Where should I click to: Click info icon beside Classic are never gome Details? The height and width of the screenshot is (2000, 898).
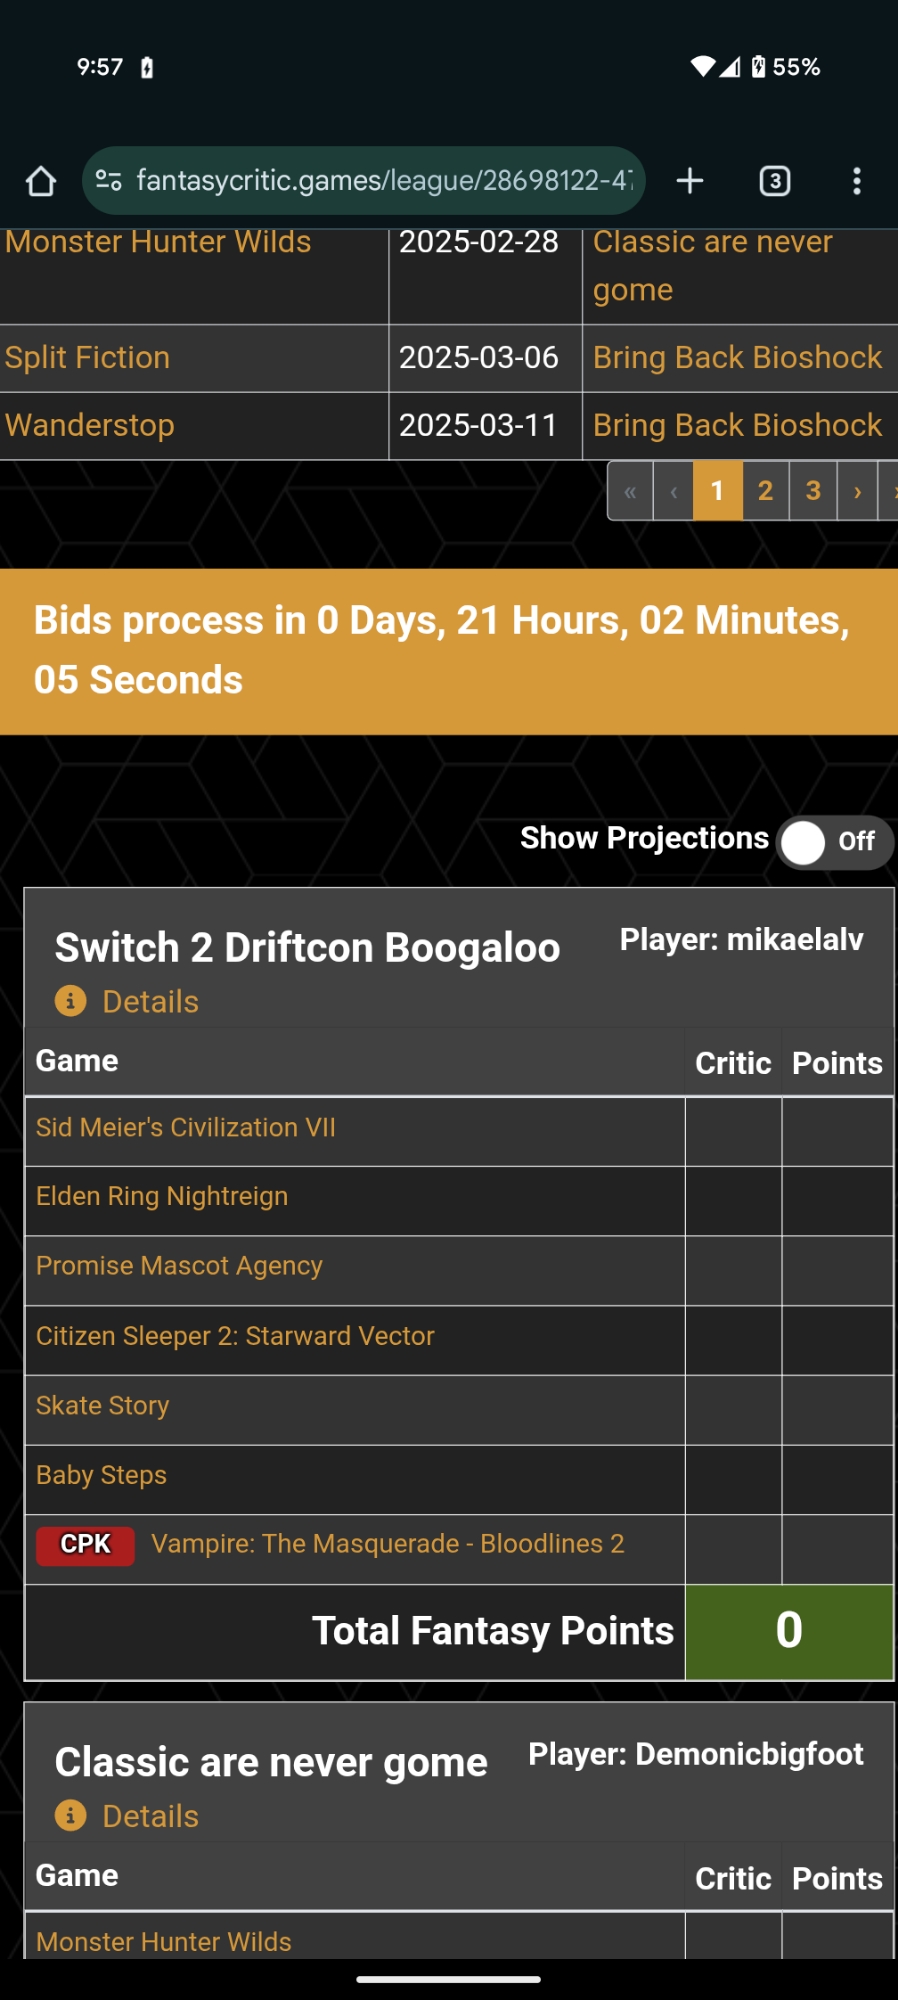click(x=70, y=1815)
